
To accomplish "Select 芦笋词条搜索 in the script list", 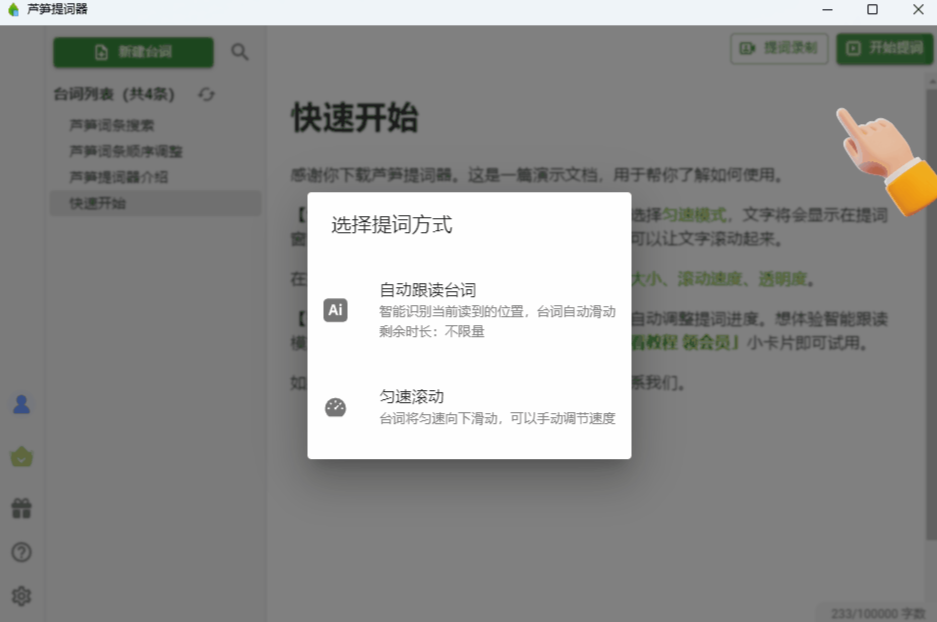I will click(x=112, y=126).
